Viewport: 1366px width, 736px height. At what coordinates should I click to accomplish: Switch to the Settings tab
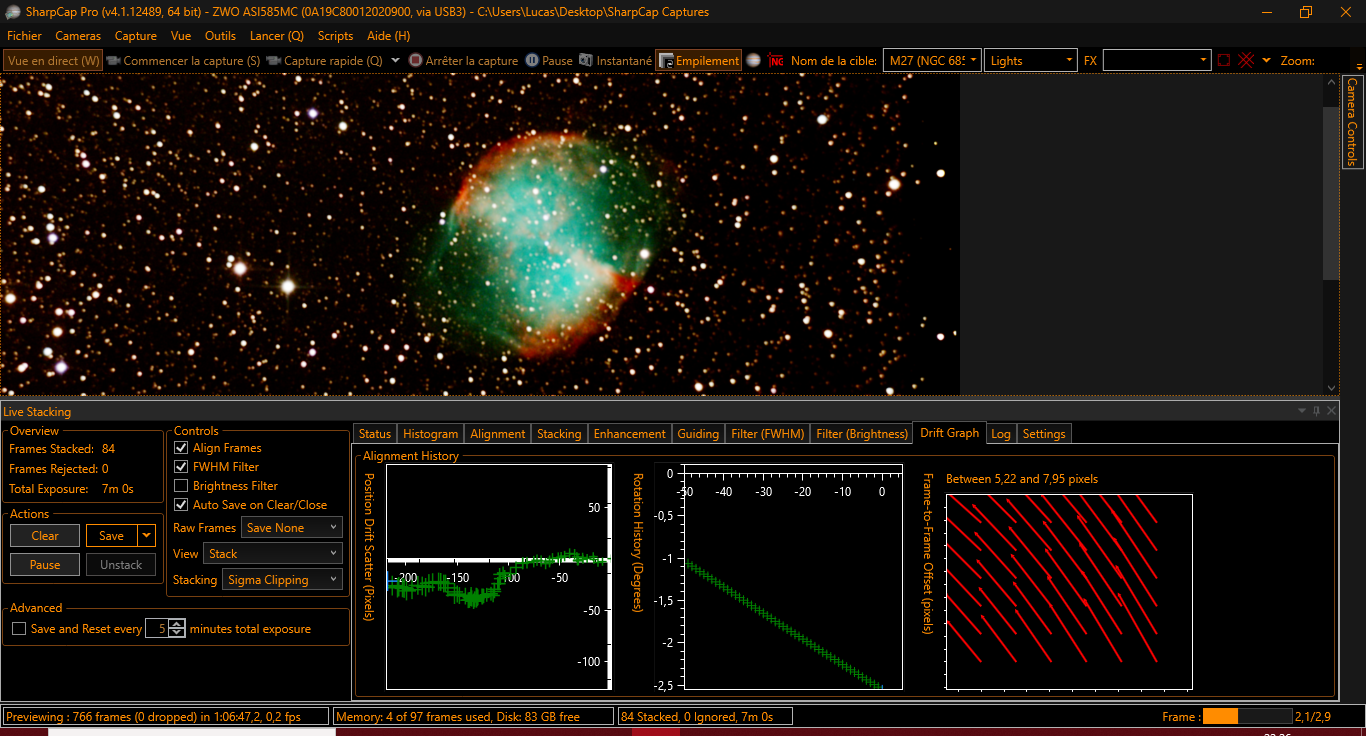point(1044,434)
